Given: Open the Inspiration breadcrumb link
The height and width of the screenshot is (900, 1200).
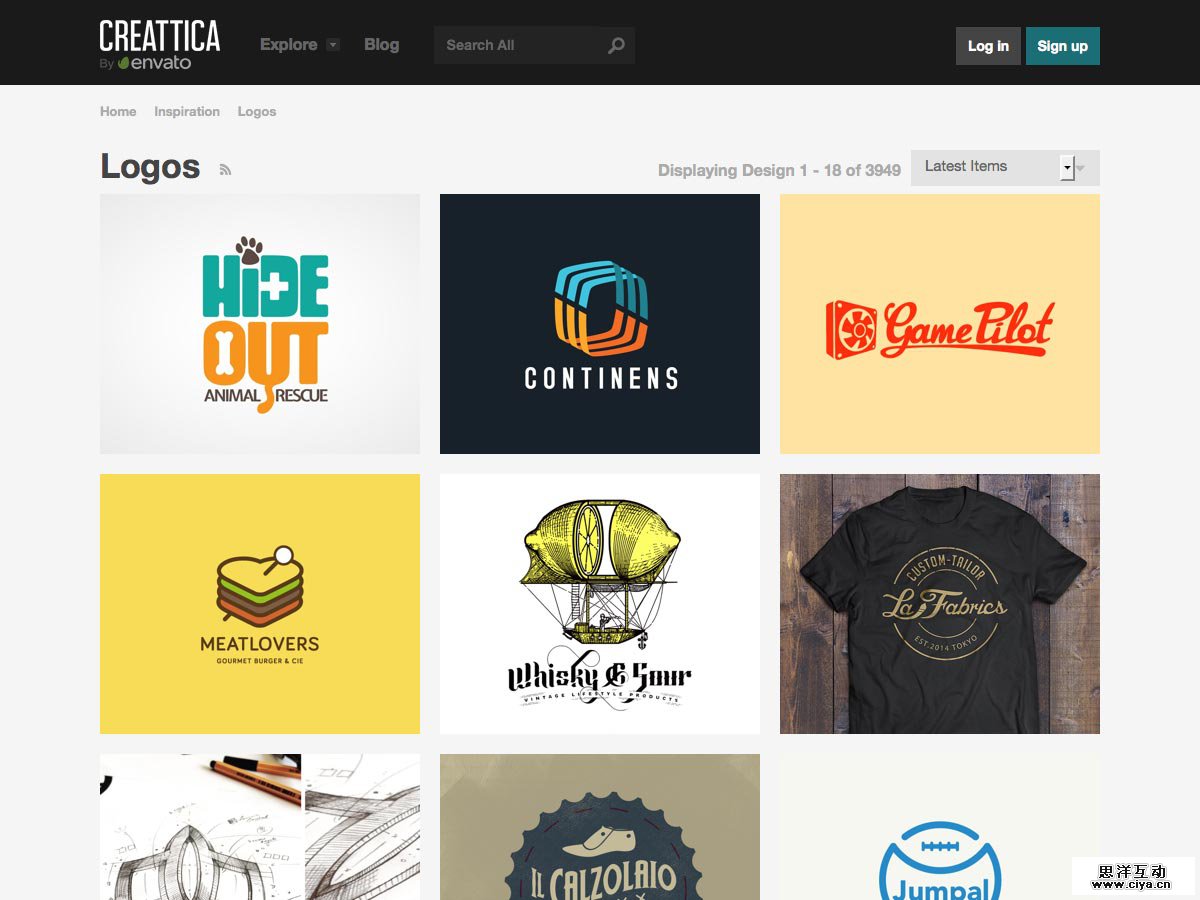Looking at the screenshot, I should (187, 111).
